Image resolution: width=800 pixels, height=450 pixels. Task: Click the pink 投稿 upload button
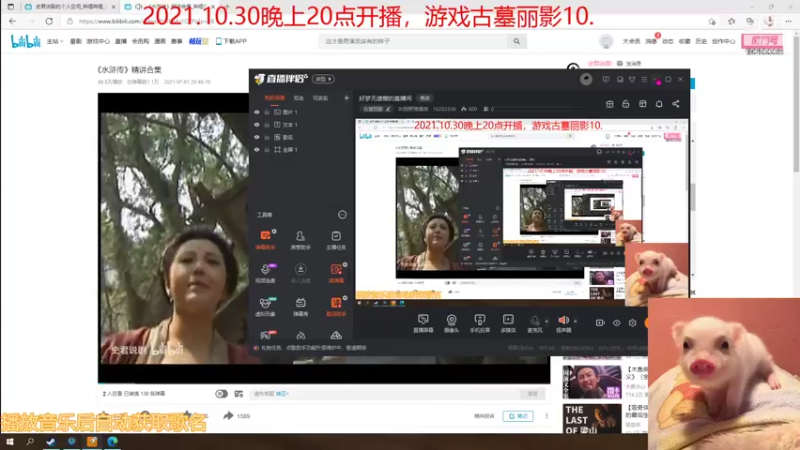pyautogui.click(x=762, y=41)
